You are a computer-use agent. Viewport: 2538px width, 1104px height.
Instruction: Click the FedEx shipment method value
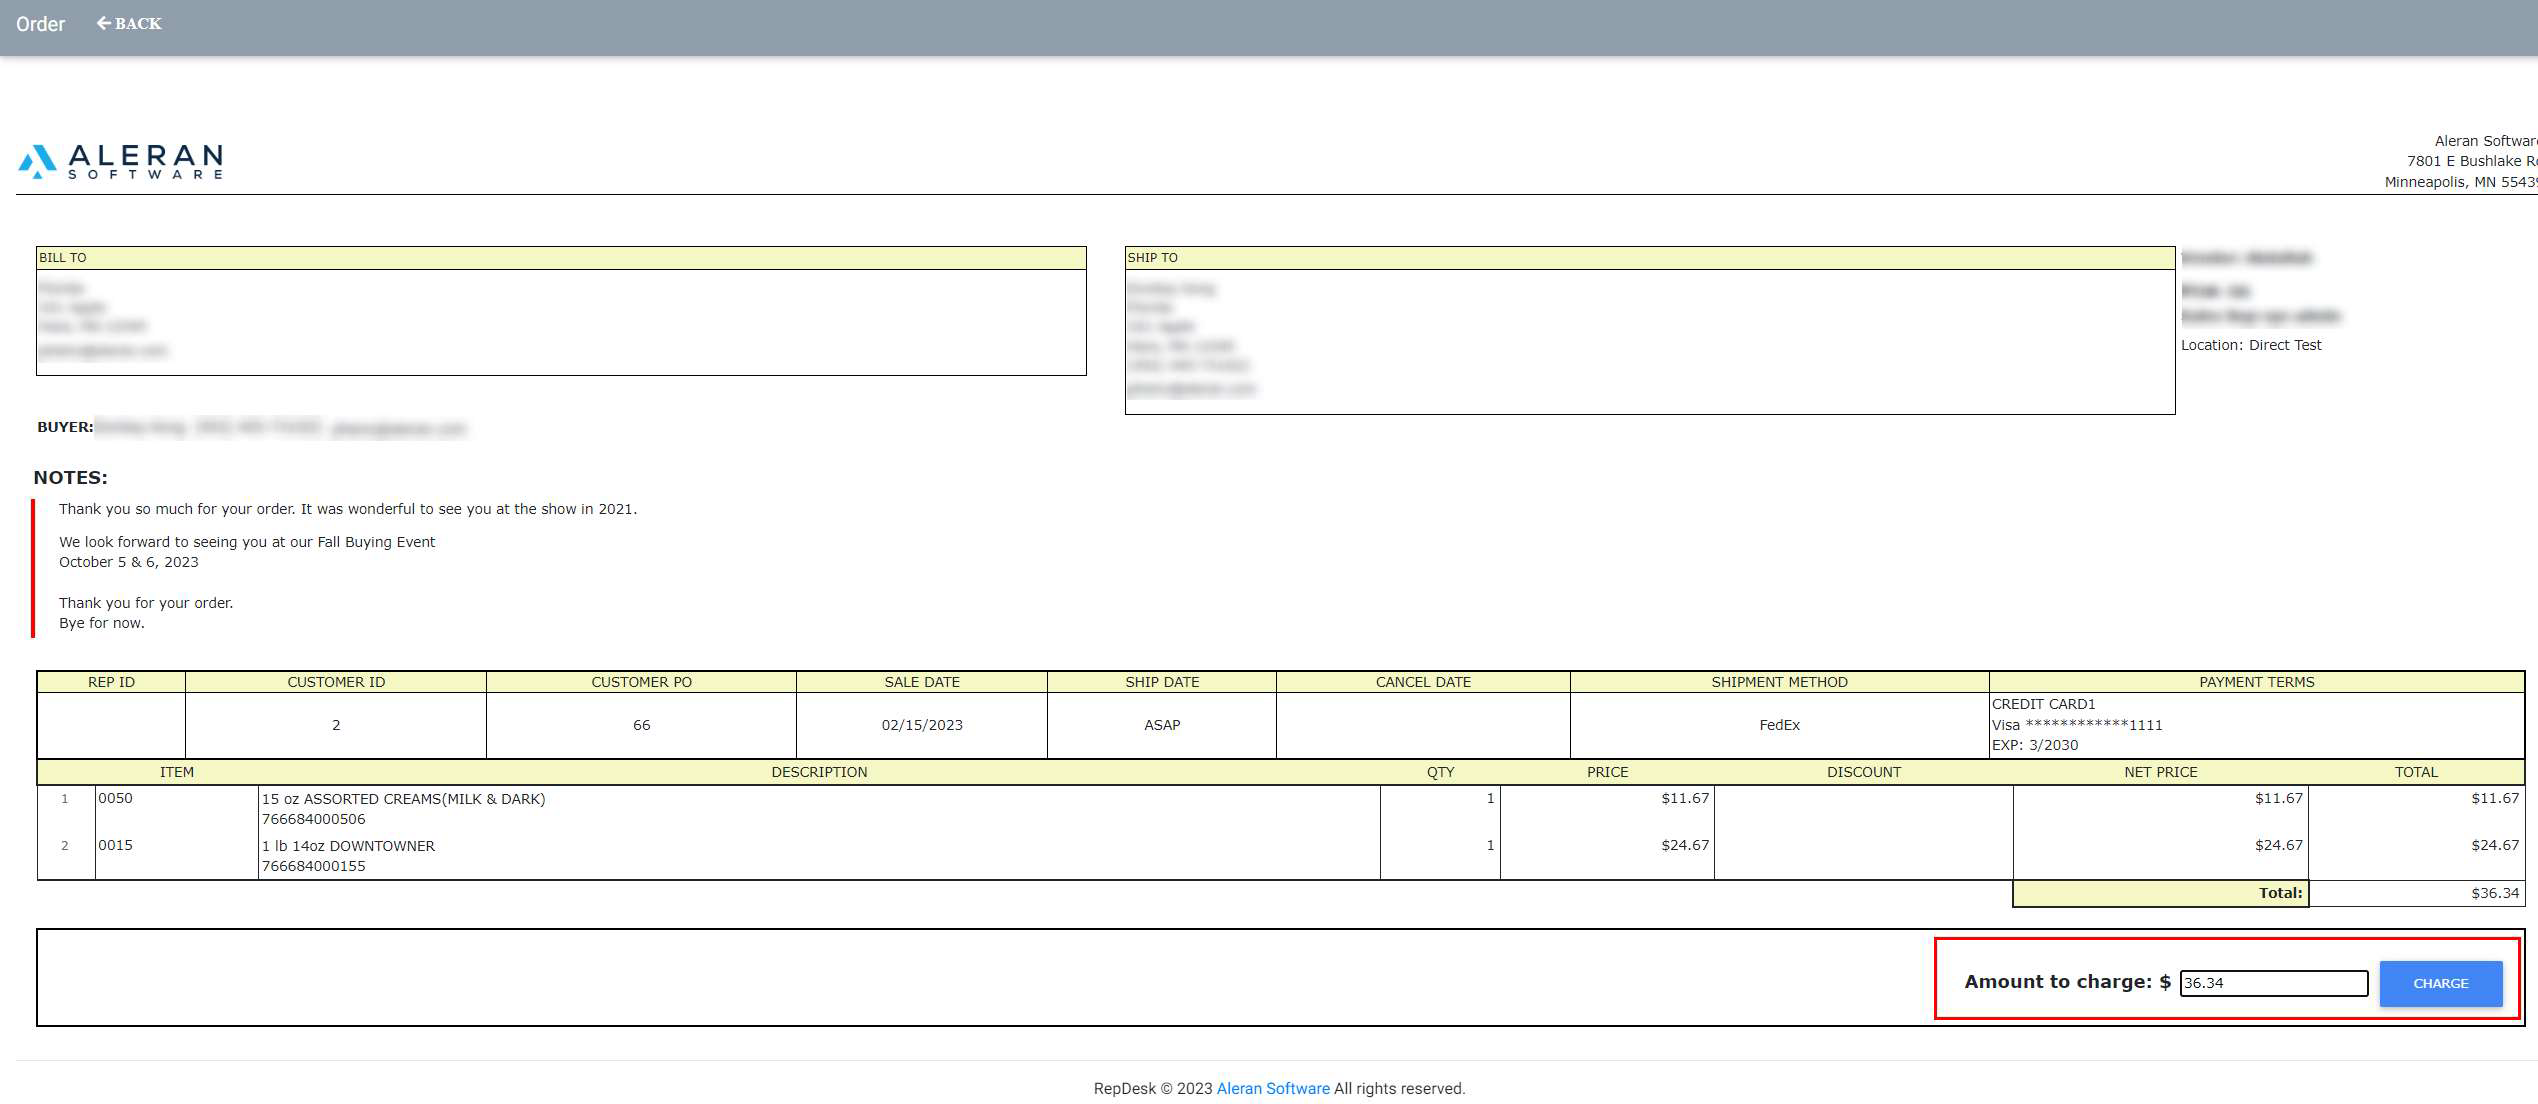click(x=1779, y=725)
